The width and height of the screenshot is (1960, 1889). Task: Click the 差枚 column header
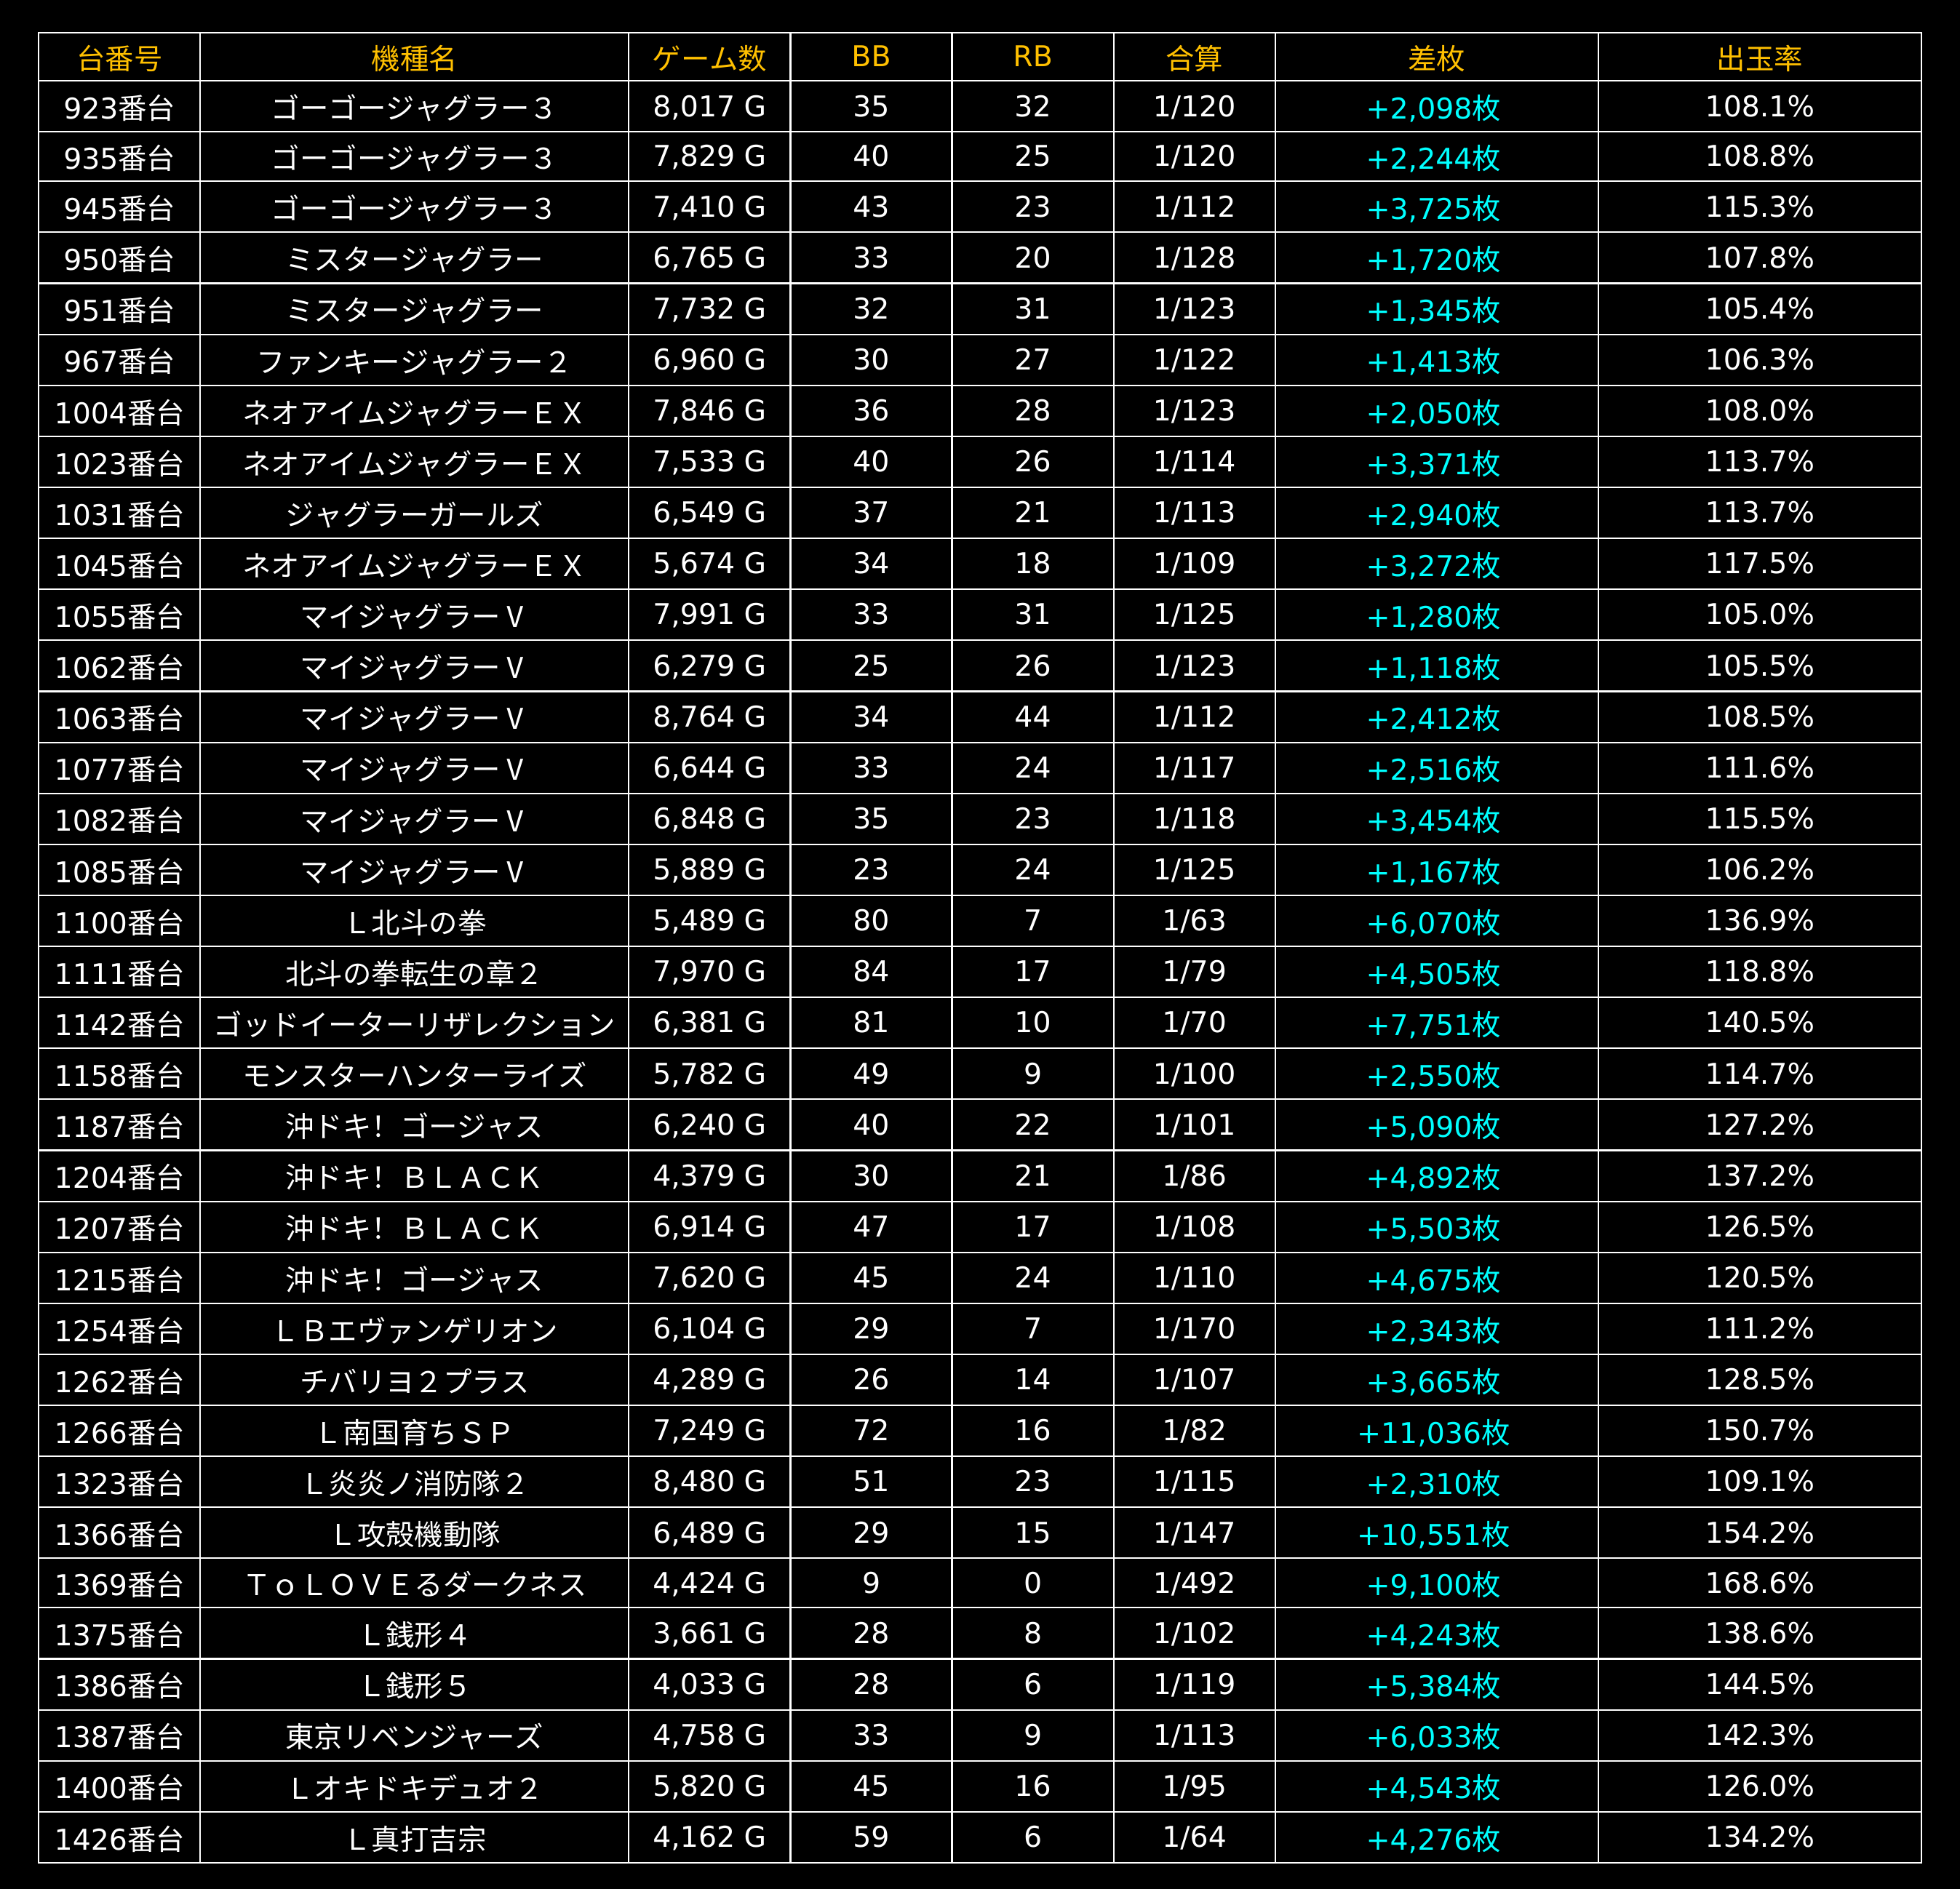[x=1436, y=58]
